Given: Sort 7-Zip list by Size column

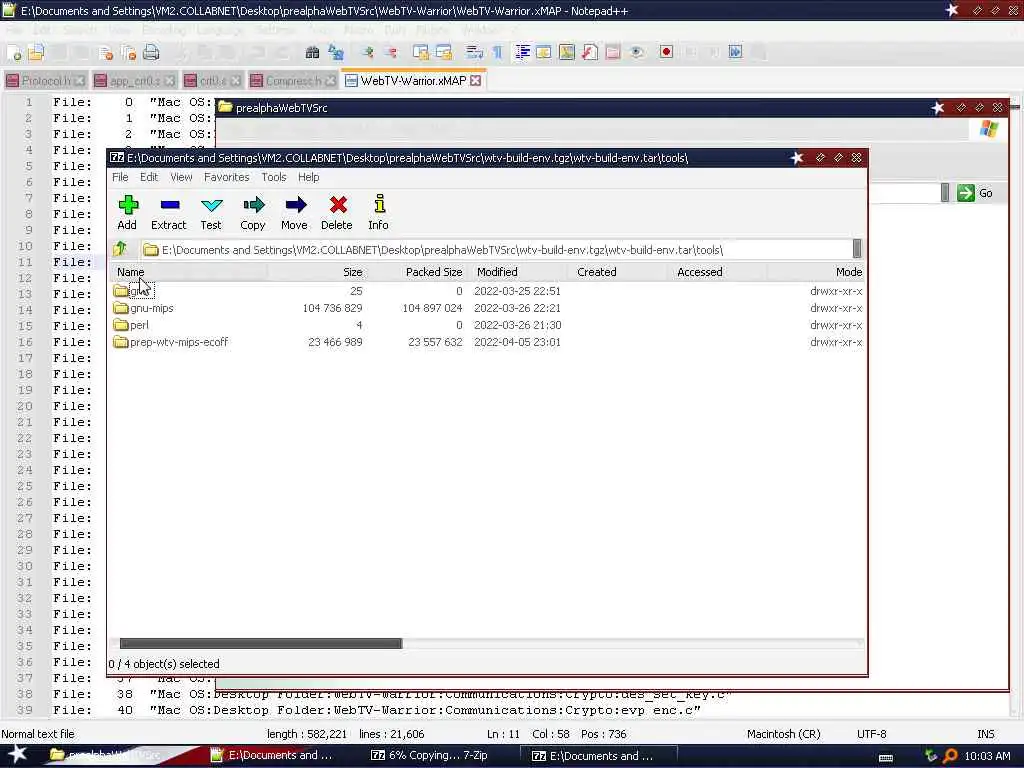Looking at the screenshot, I should point(317,272).
